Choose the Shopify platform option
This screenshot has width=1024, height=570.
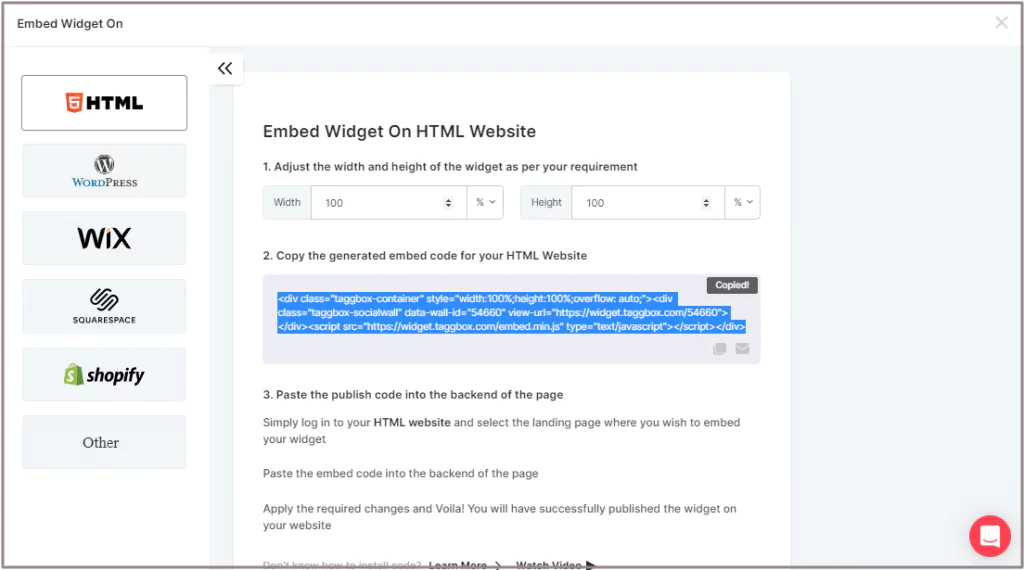click(104, 374)
